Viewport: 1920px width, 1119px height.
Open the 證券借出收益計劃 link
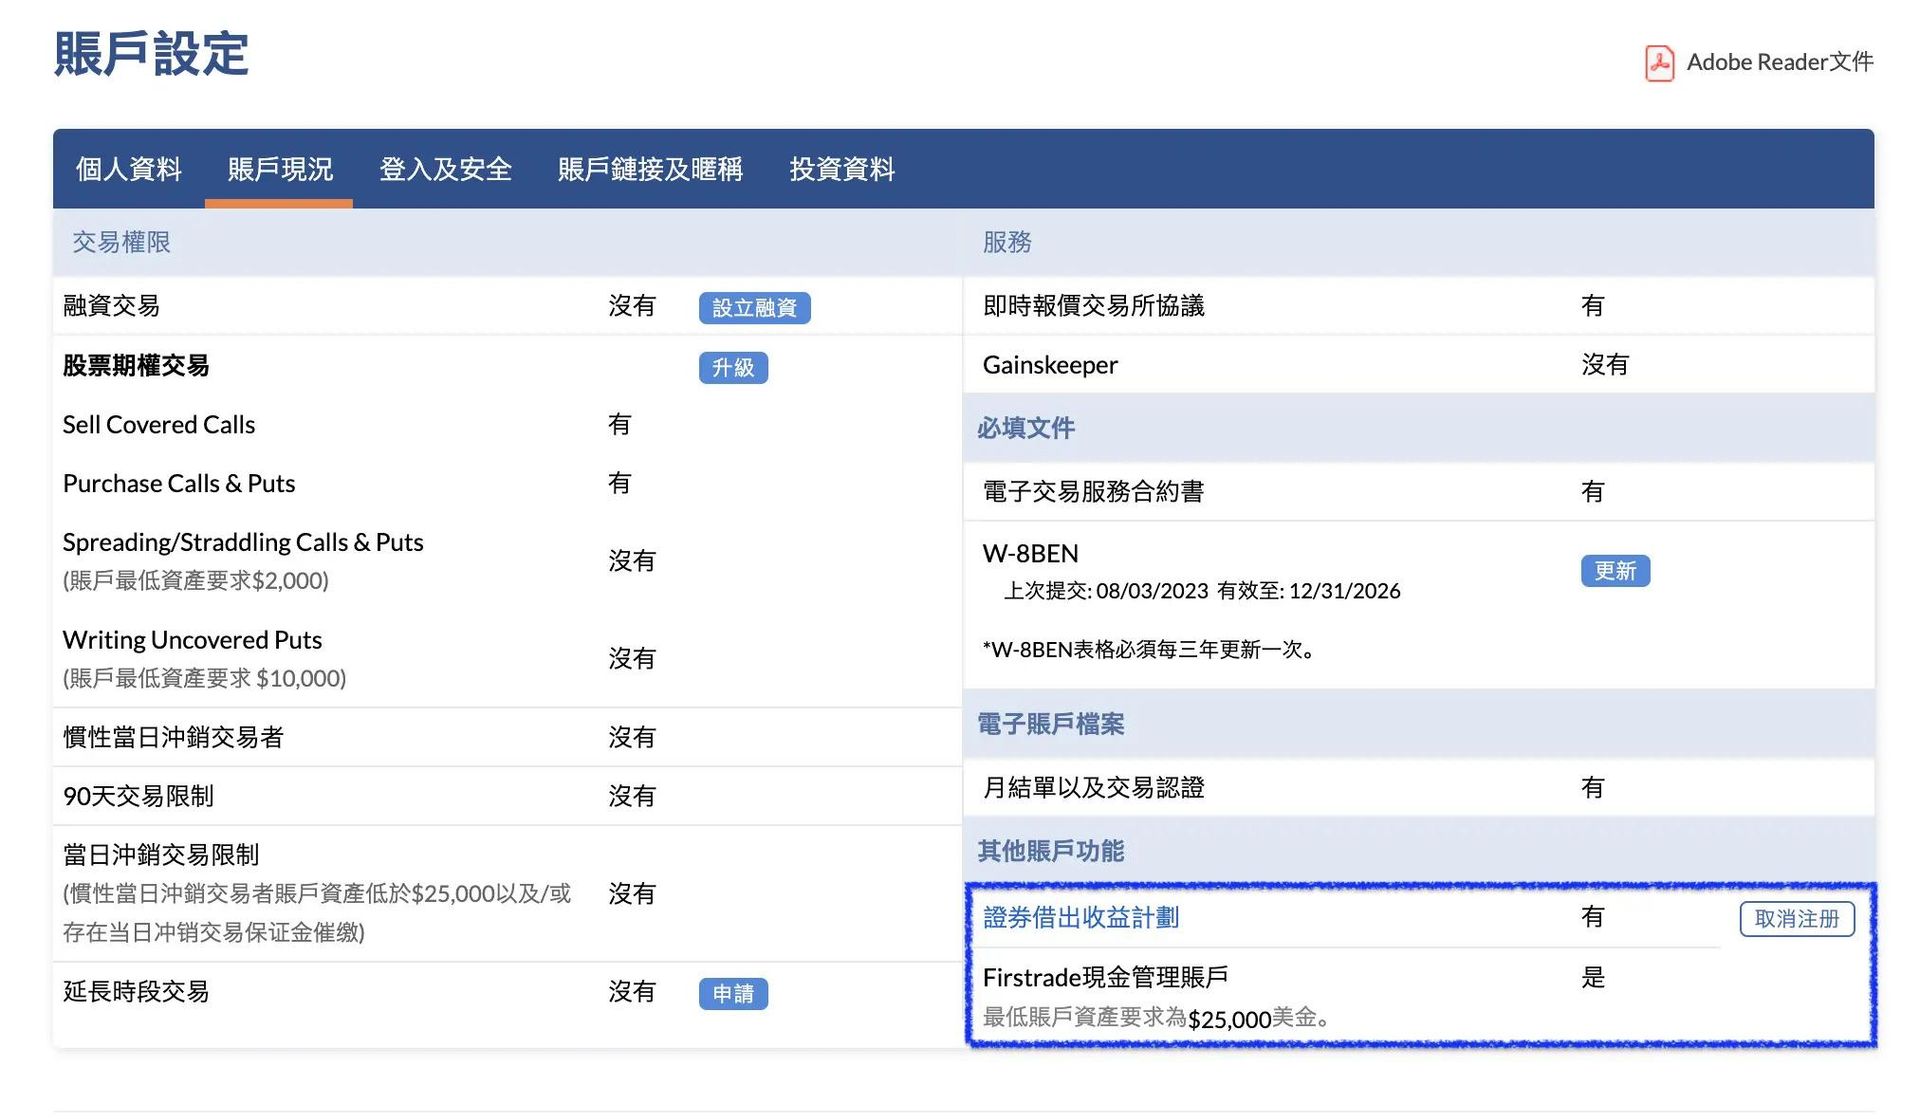pyautogui.click(x=1080, y=918)
